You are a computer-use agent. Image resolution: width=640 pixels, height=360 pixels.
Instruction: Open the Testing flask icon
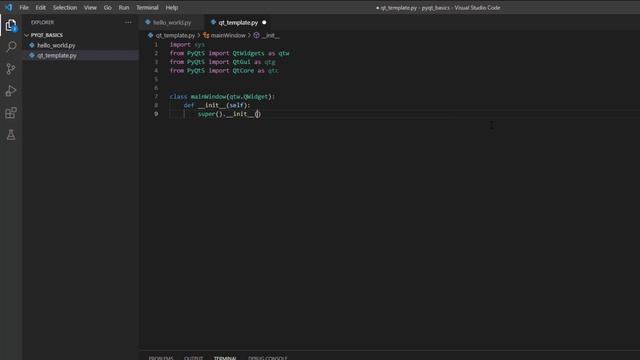(x=11, y=135)
